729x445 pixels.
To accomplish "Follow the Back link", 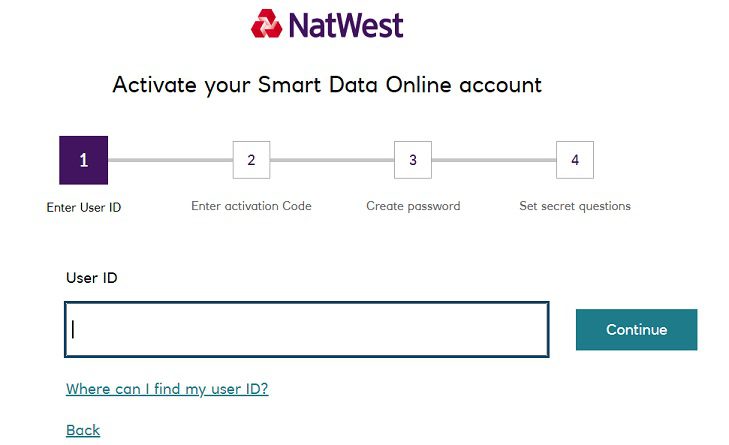I will point(83,430).
